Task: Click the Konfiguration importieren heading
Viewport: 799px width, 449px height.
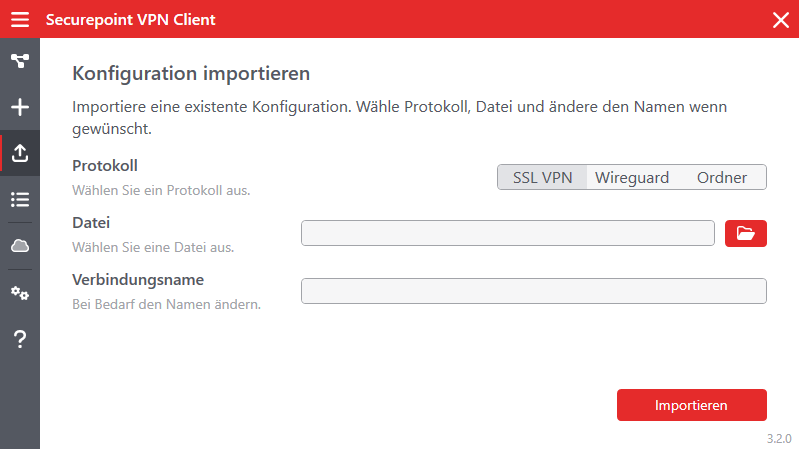Action: click(191, 73)
